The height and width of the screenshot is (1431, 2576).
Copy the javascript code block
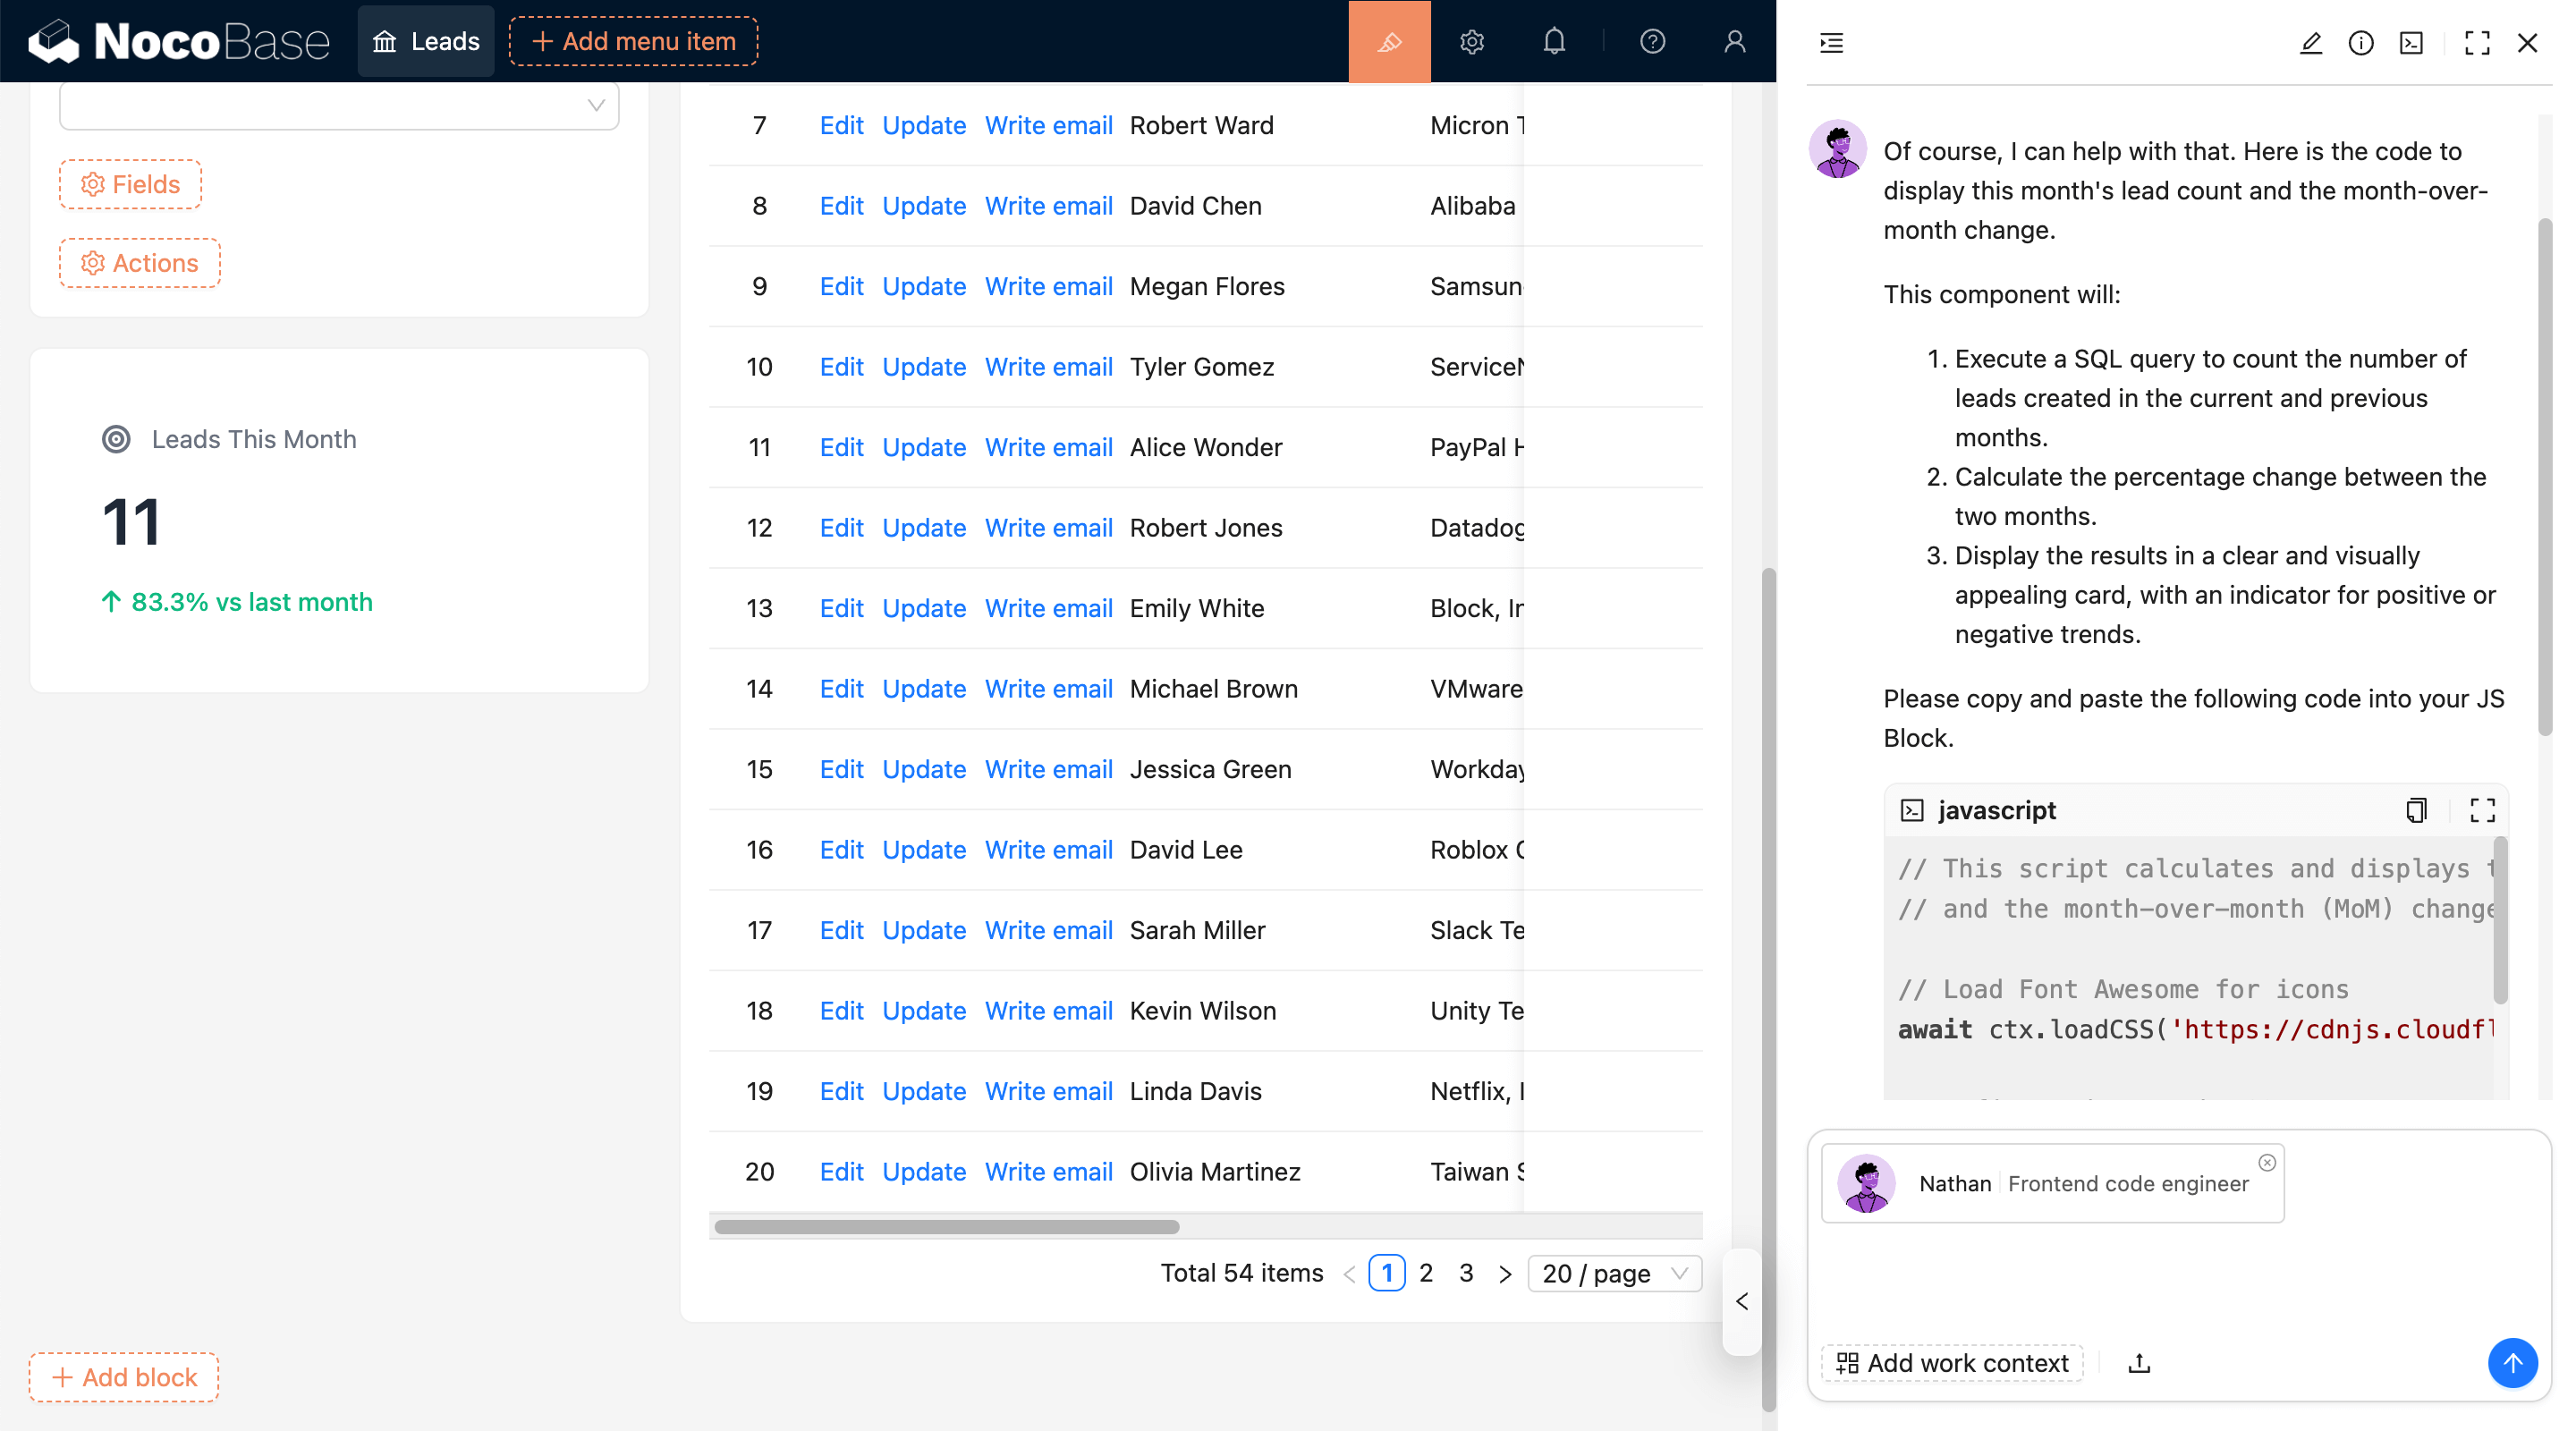click(x=2416, y=810)
